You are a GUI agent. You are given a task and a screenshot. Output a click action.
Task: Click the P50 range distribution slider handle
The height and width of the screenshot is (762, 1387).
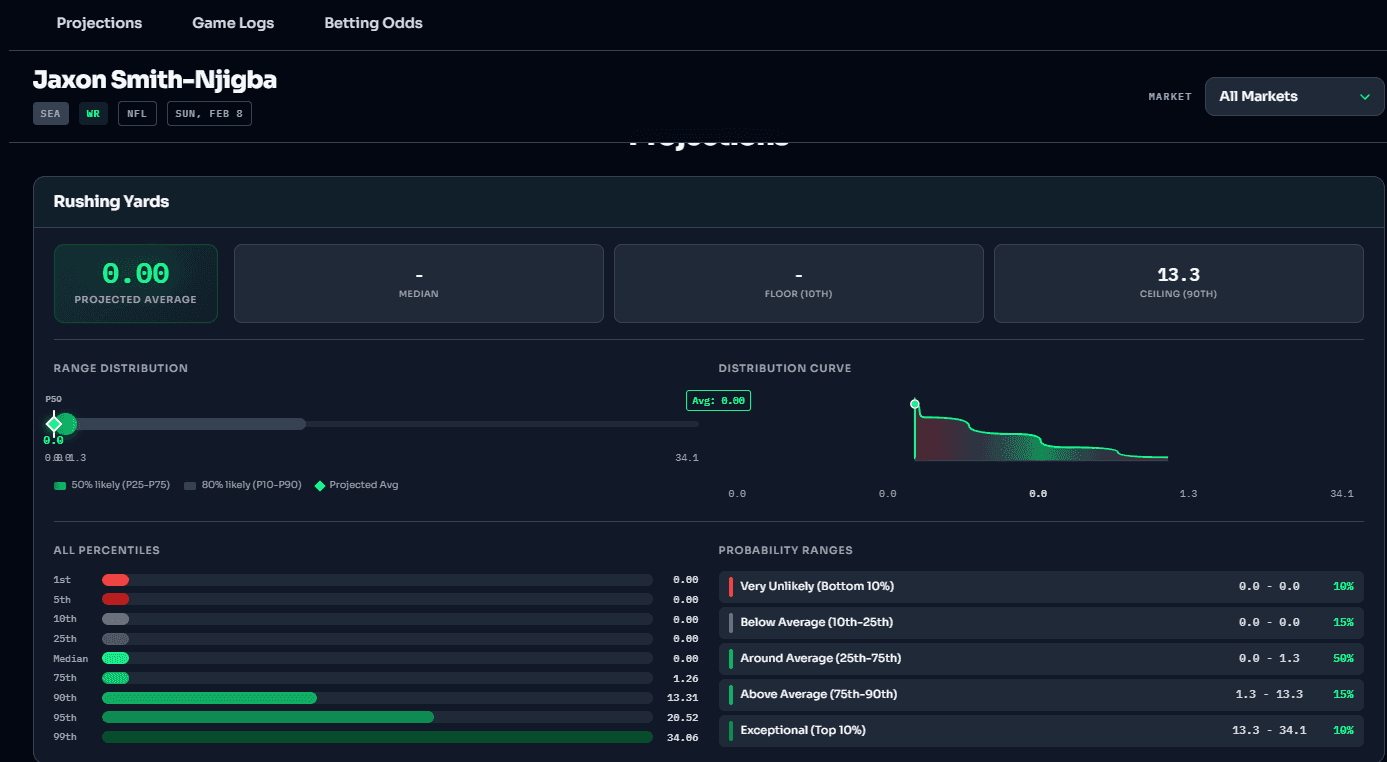click(x=56, y=423)
